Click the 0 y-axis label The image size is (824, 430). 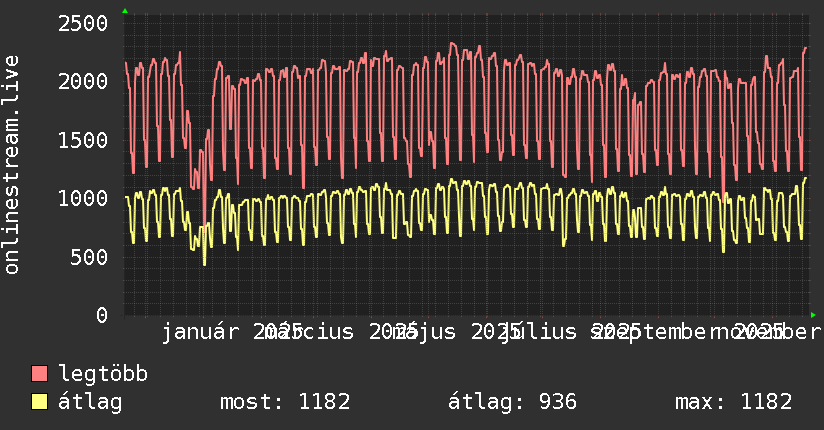pyautogui.click(x=102, y=315)
